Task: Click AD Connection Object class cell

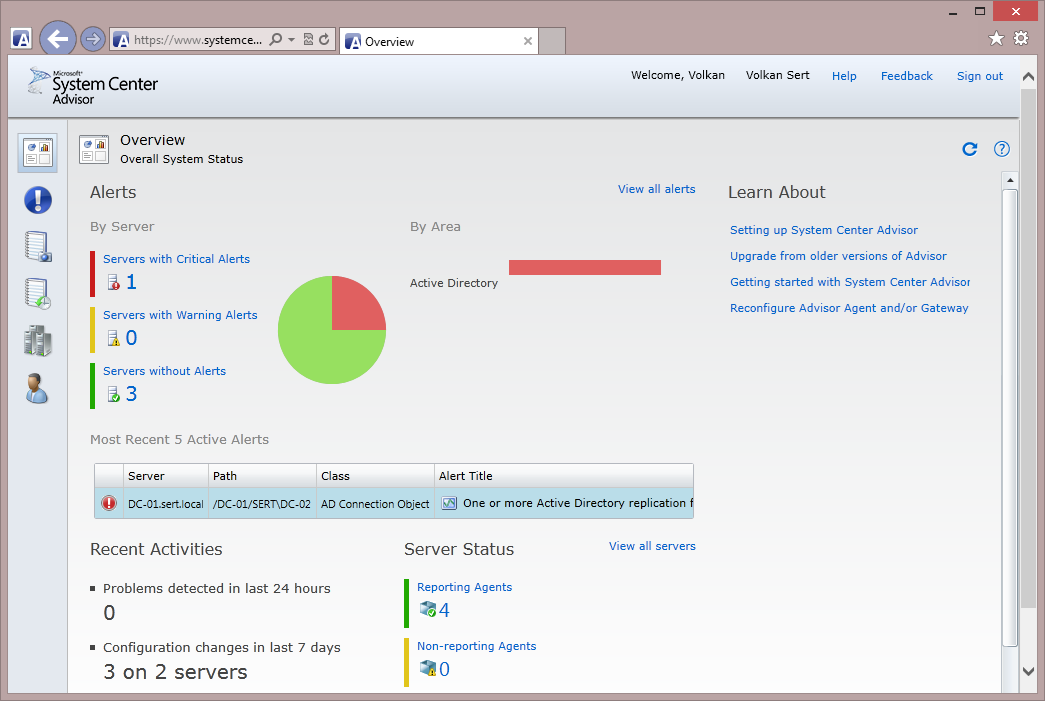Action: [375, 504]
